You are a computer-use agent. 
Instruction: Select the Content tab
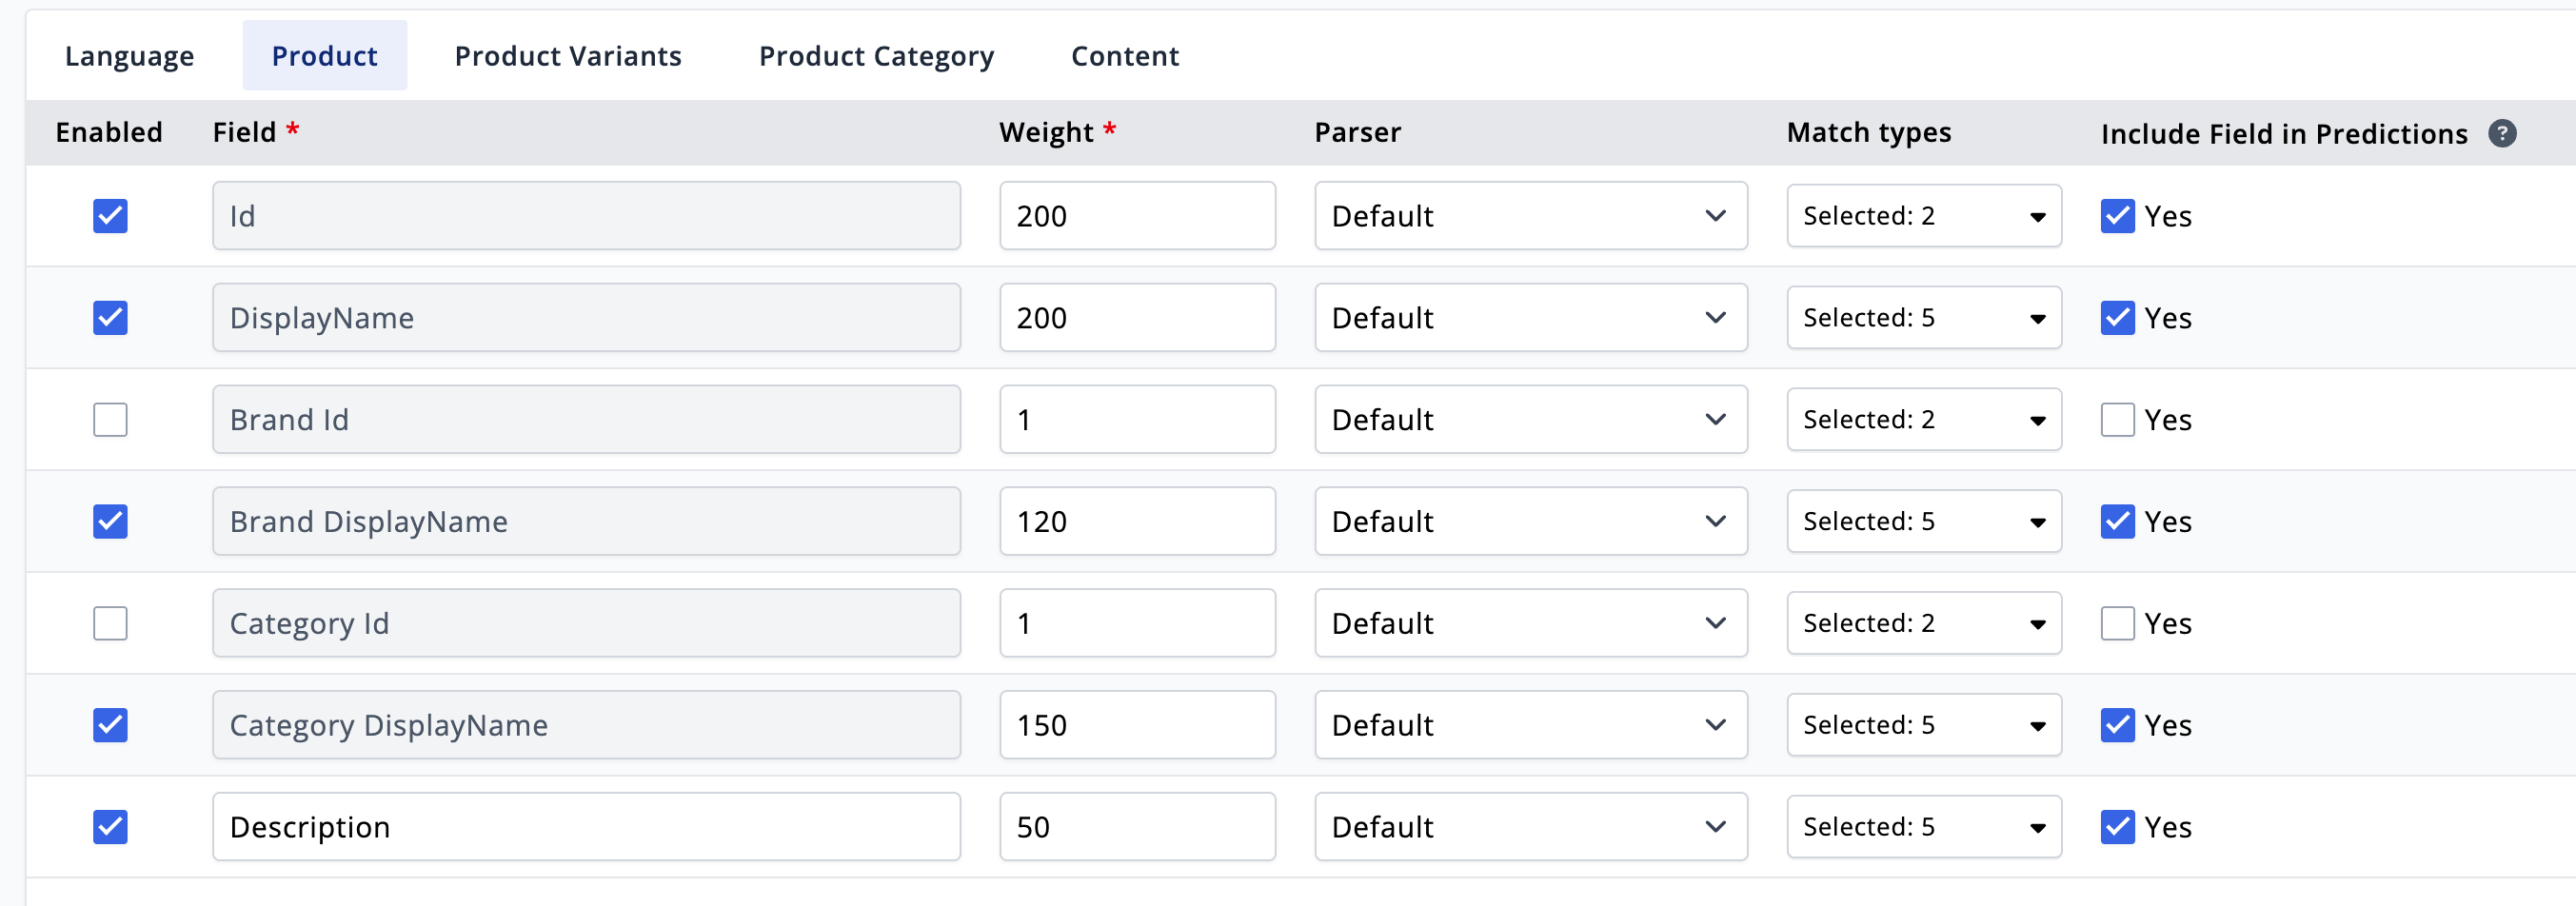1125,56
